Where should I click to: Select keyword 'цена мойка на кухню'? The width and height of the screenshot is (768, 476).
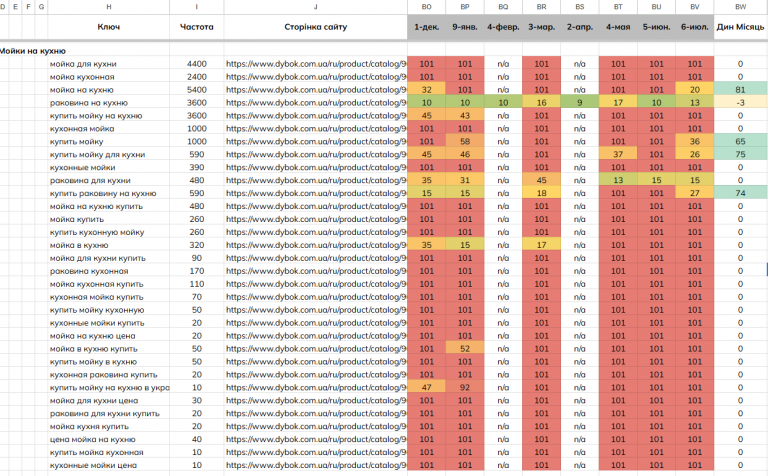tap(92, 439)
